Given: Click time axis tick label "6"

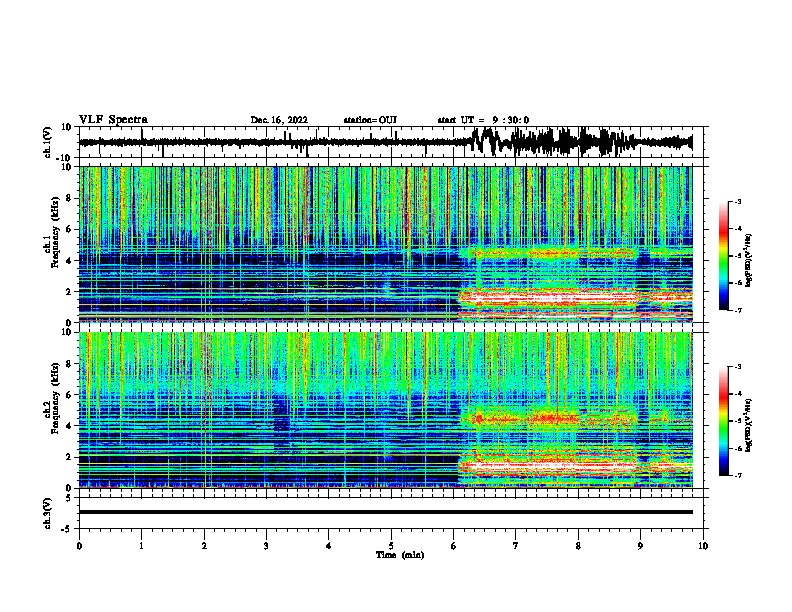Looking at the screenshot, I should (453, 546).
